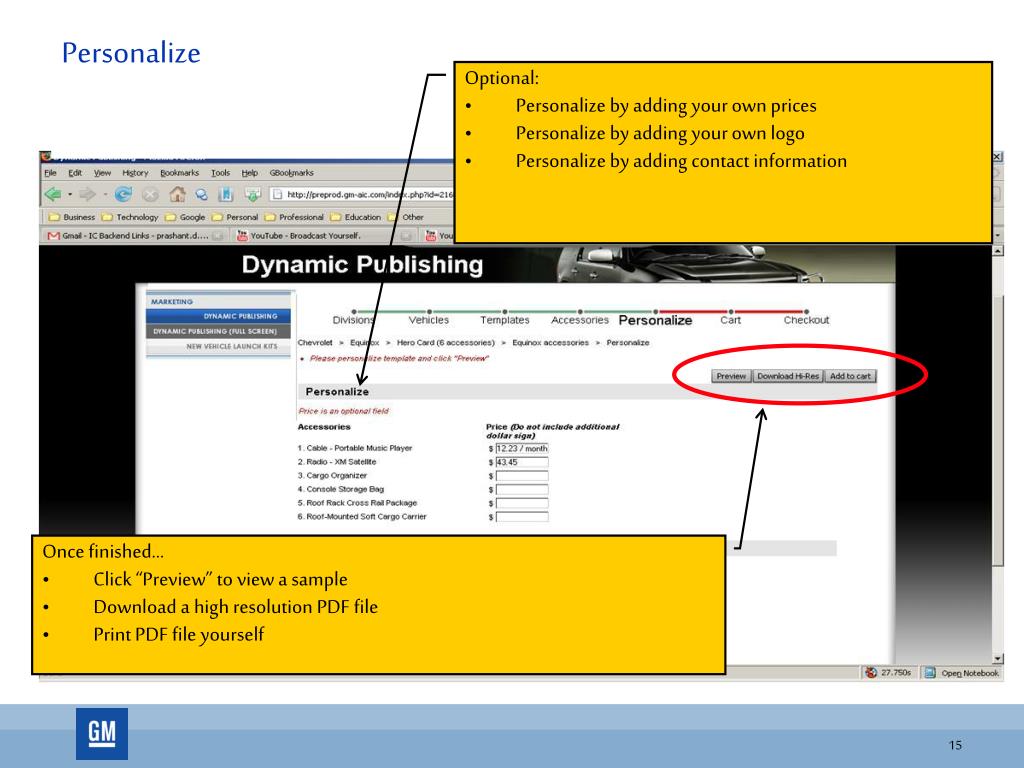
Task: Go to the Cart step
Action: pos(730,320)
